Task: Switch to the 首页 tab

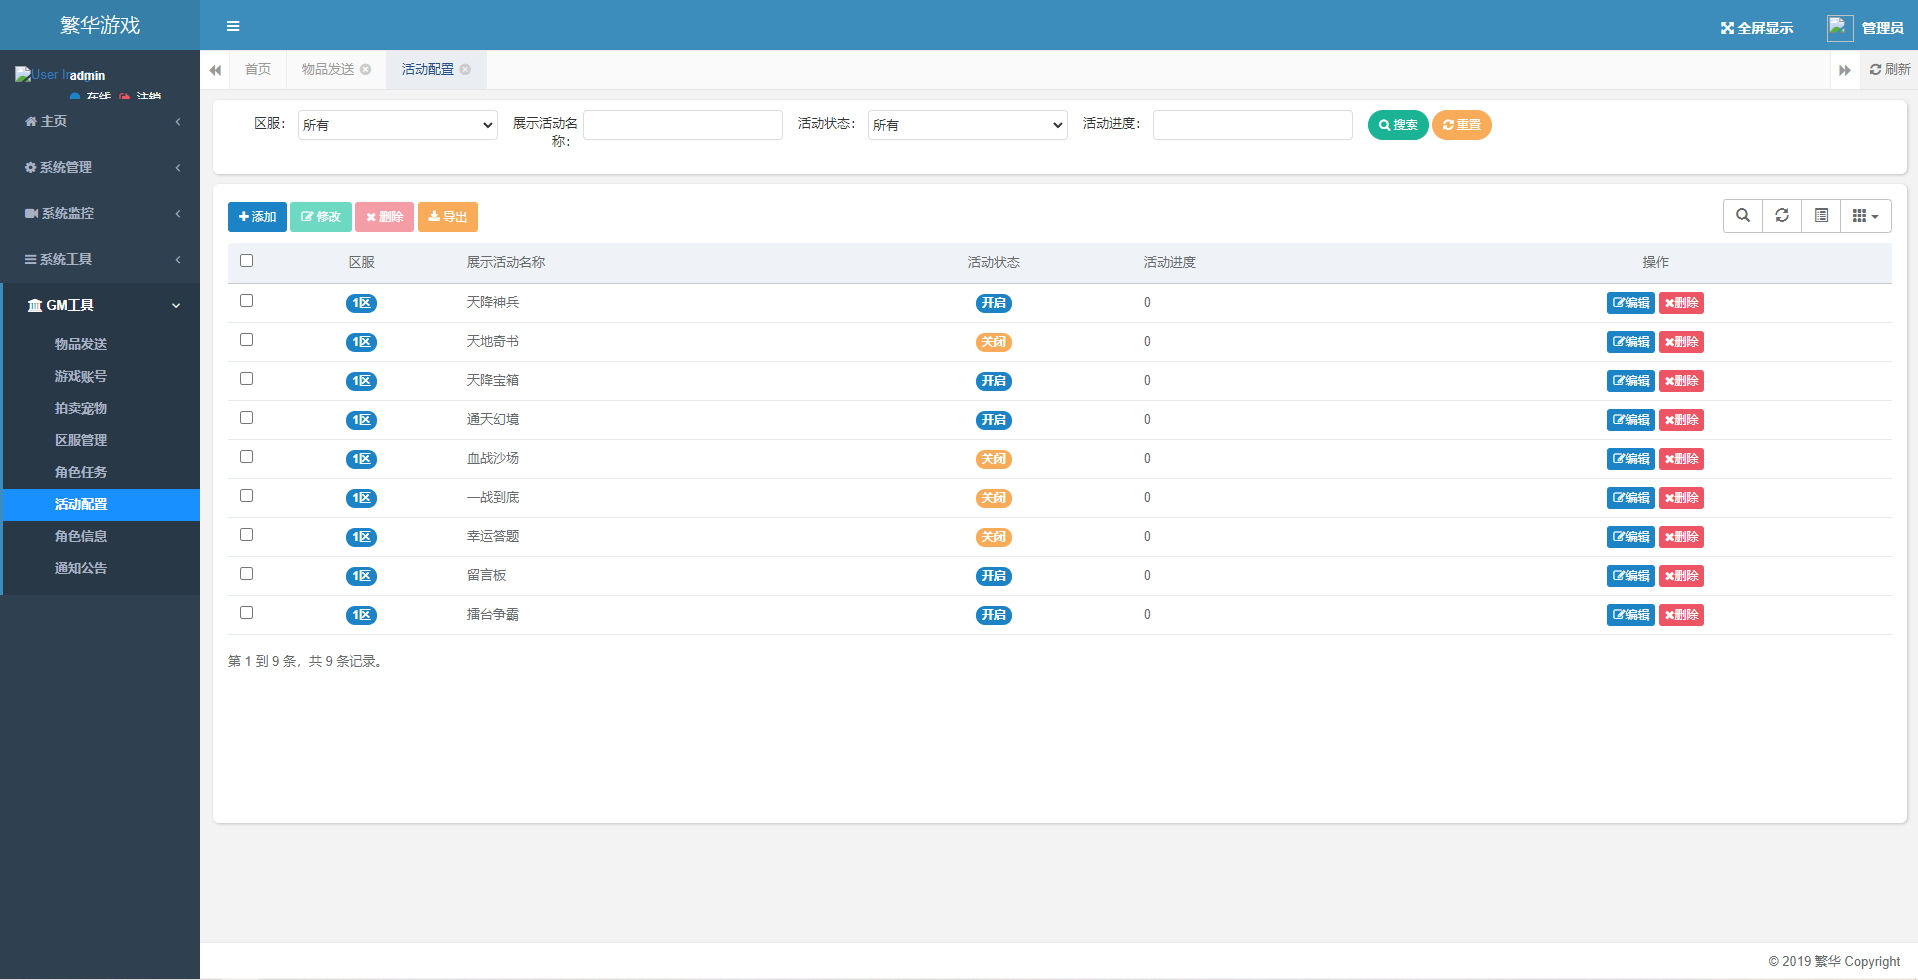Action: point(258,70)
